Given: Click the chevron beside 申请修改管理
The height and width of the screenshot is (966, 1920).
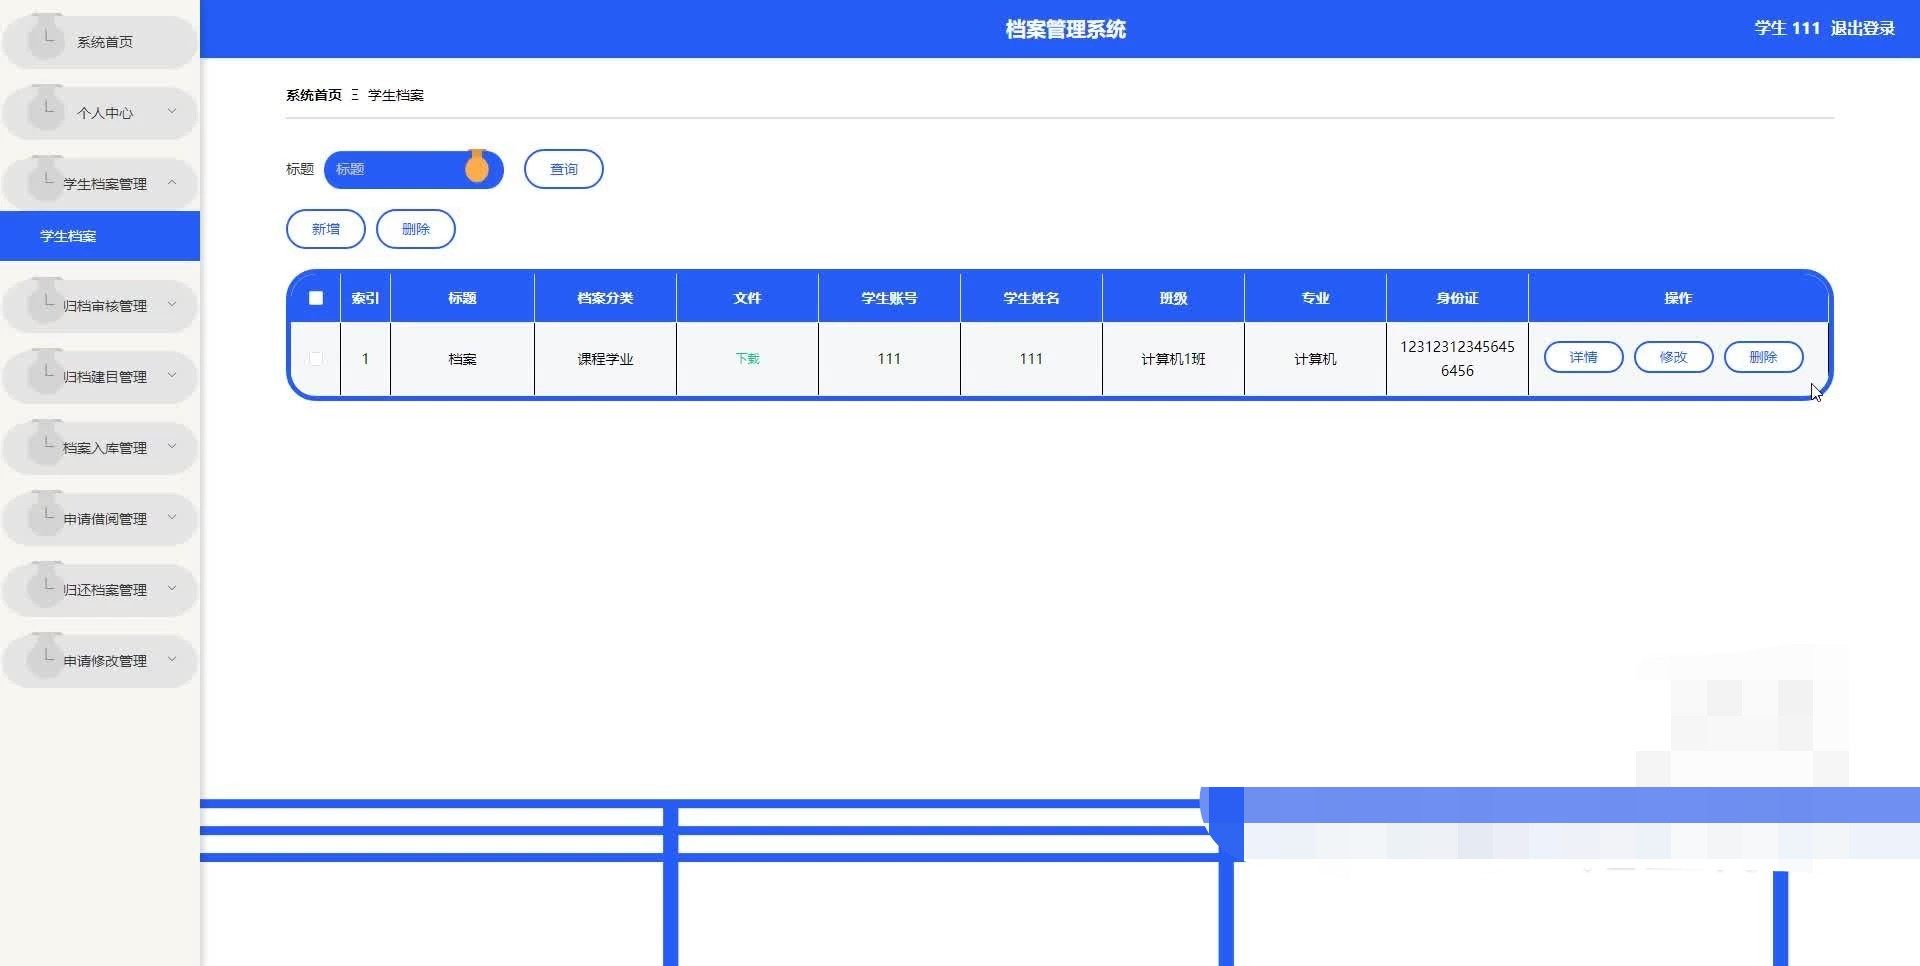Looking at the screenshot, I should (172, 660).
